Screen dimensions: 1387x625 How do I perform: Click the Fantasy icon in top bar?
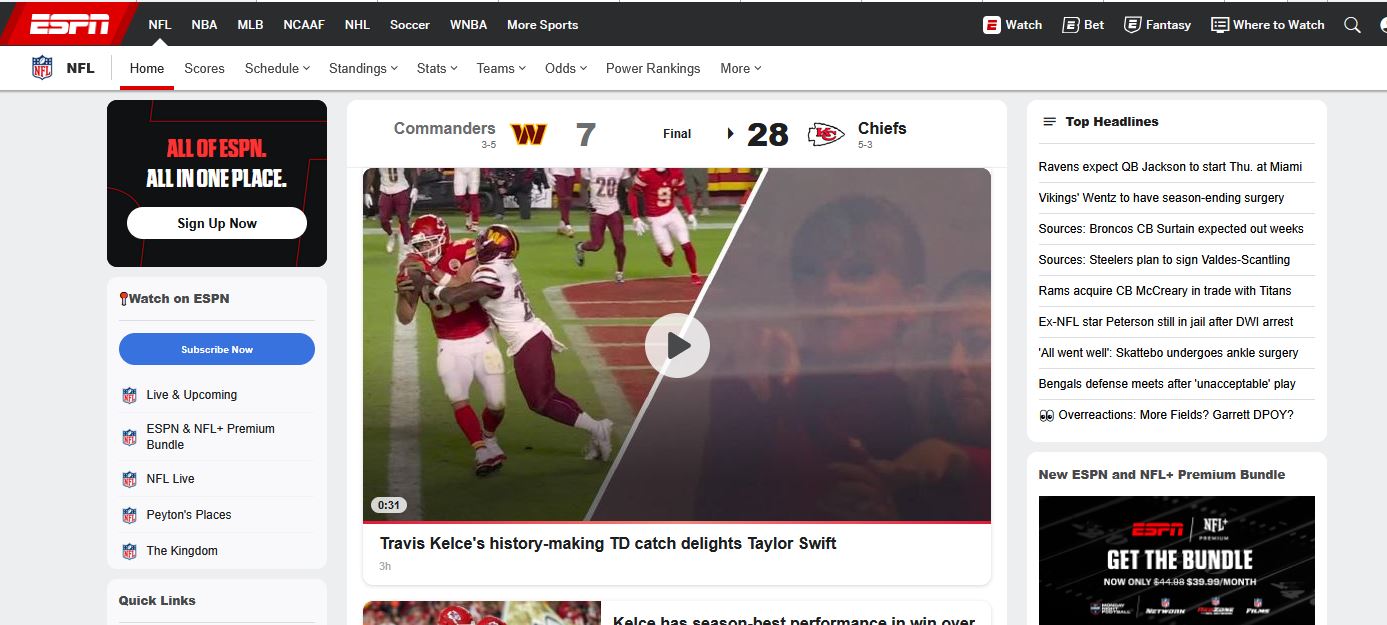point(1132,25)
